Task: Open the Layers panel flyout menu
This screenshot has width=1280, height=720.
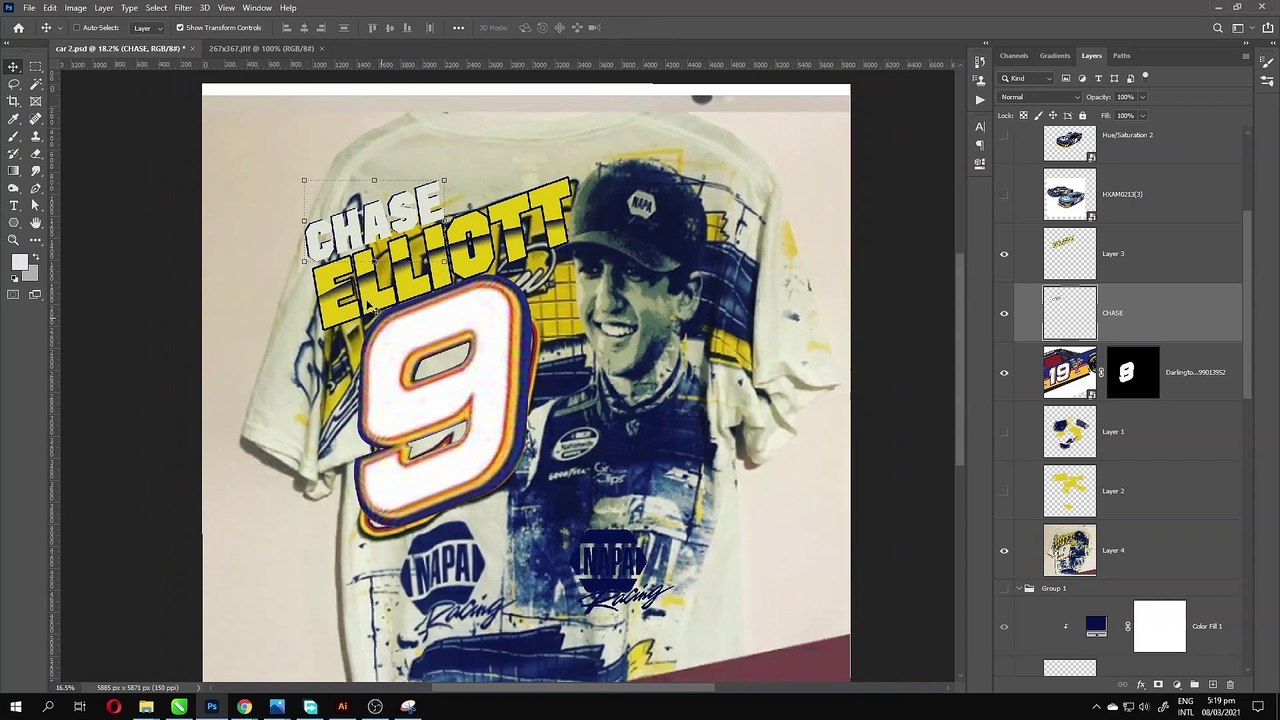Action: tap(1246, 56)
